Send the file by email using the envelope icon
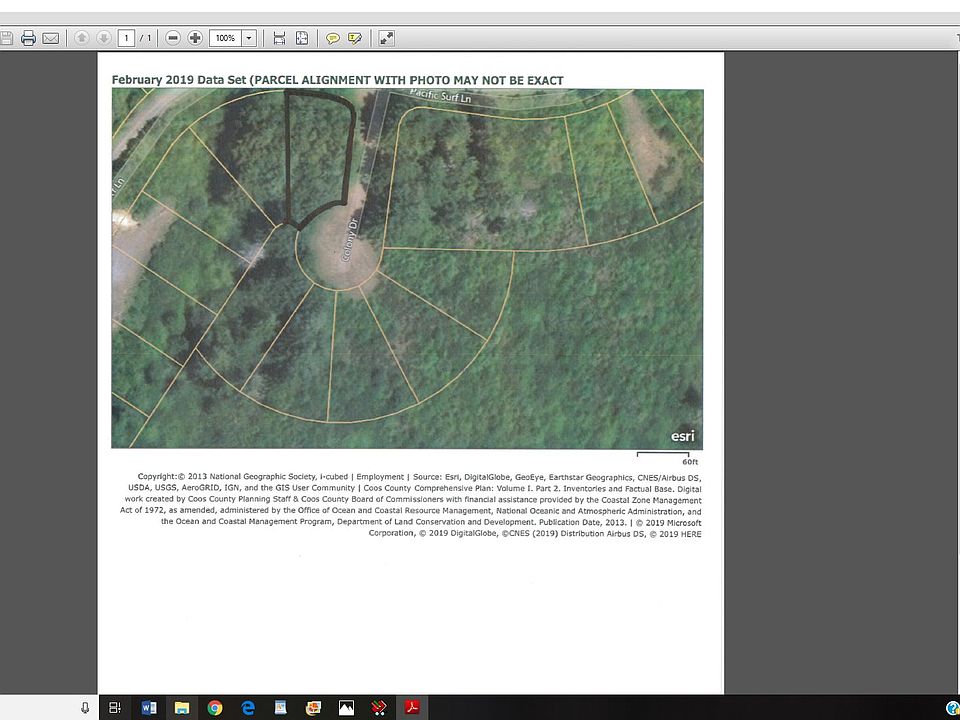The width and height of the screenshot is (960, 720). 51,39
